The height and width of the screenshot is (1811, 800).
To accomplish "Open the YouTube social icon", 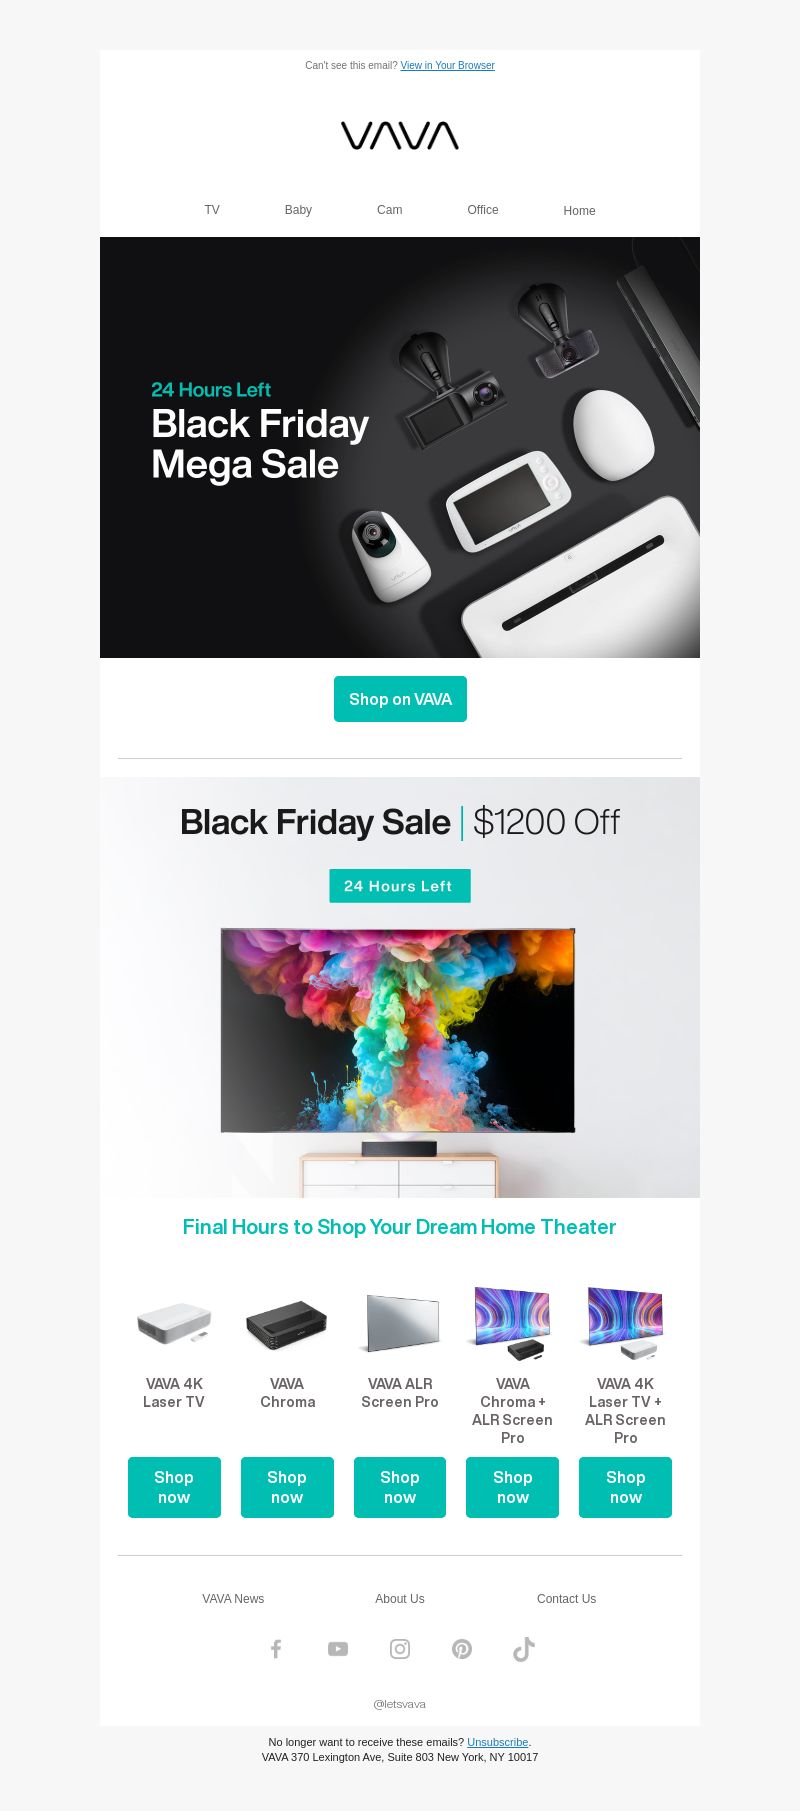I will click(338, 1649).
